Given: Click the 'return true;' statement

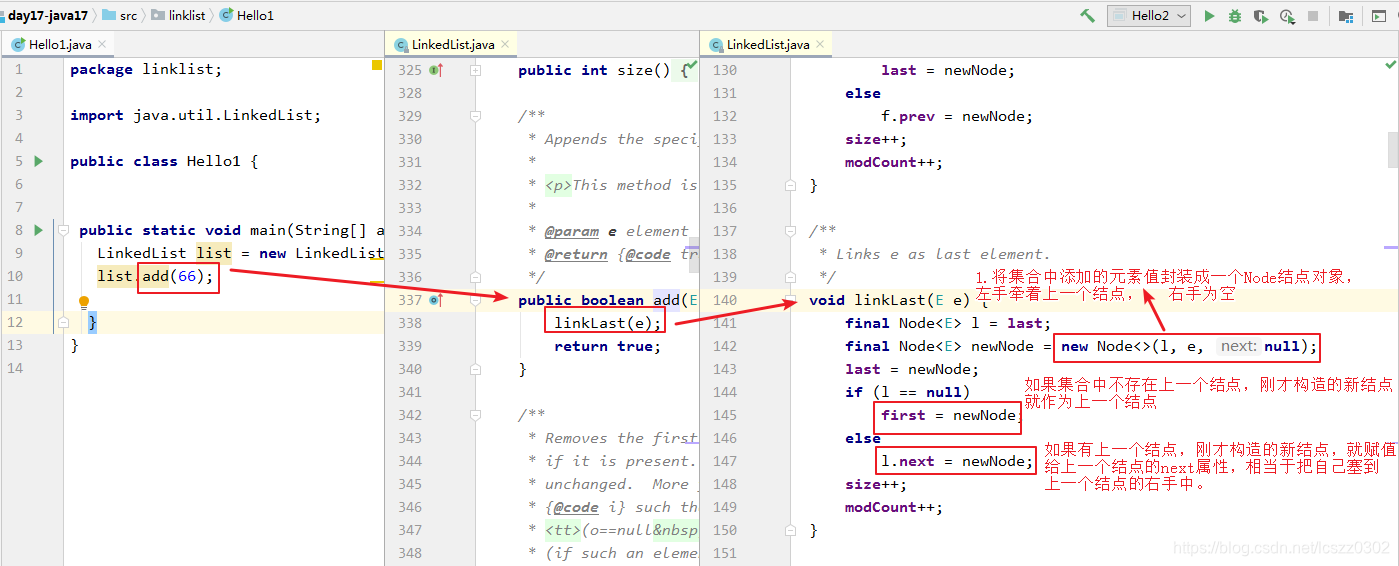Looking at the screenshot, I should (608, 346).
